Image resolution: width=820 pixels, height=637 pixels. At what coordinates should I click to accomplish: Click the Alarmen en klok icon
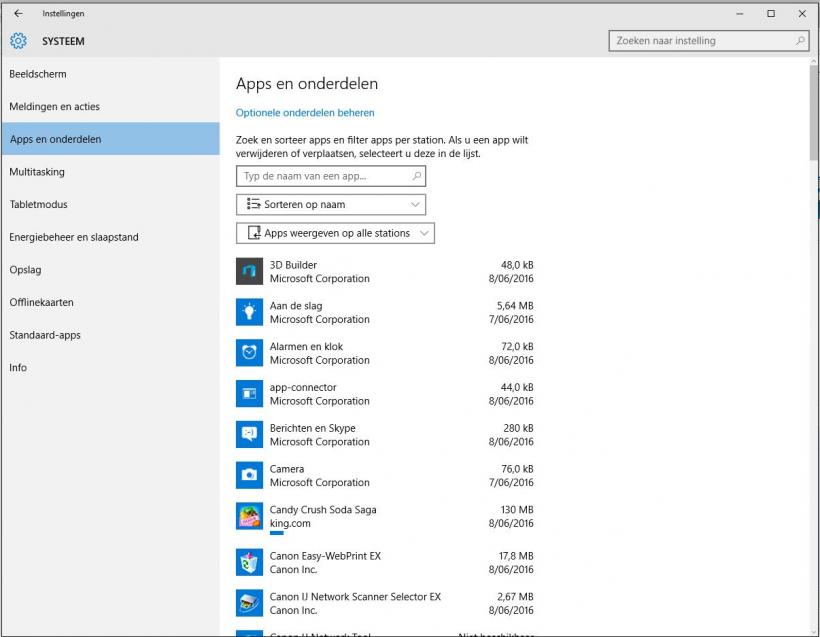[249, 353]
